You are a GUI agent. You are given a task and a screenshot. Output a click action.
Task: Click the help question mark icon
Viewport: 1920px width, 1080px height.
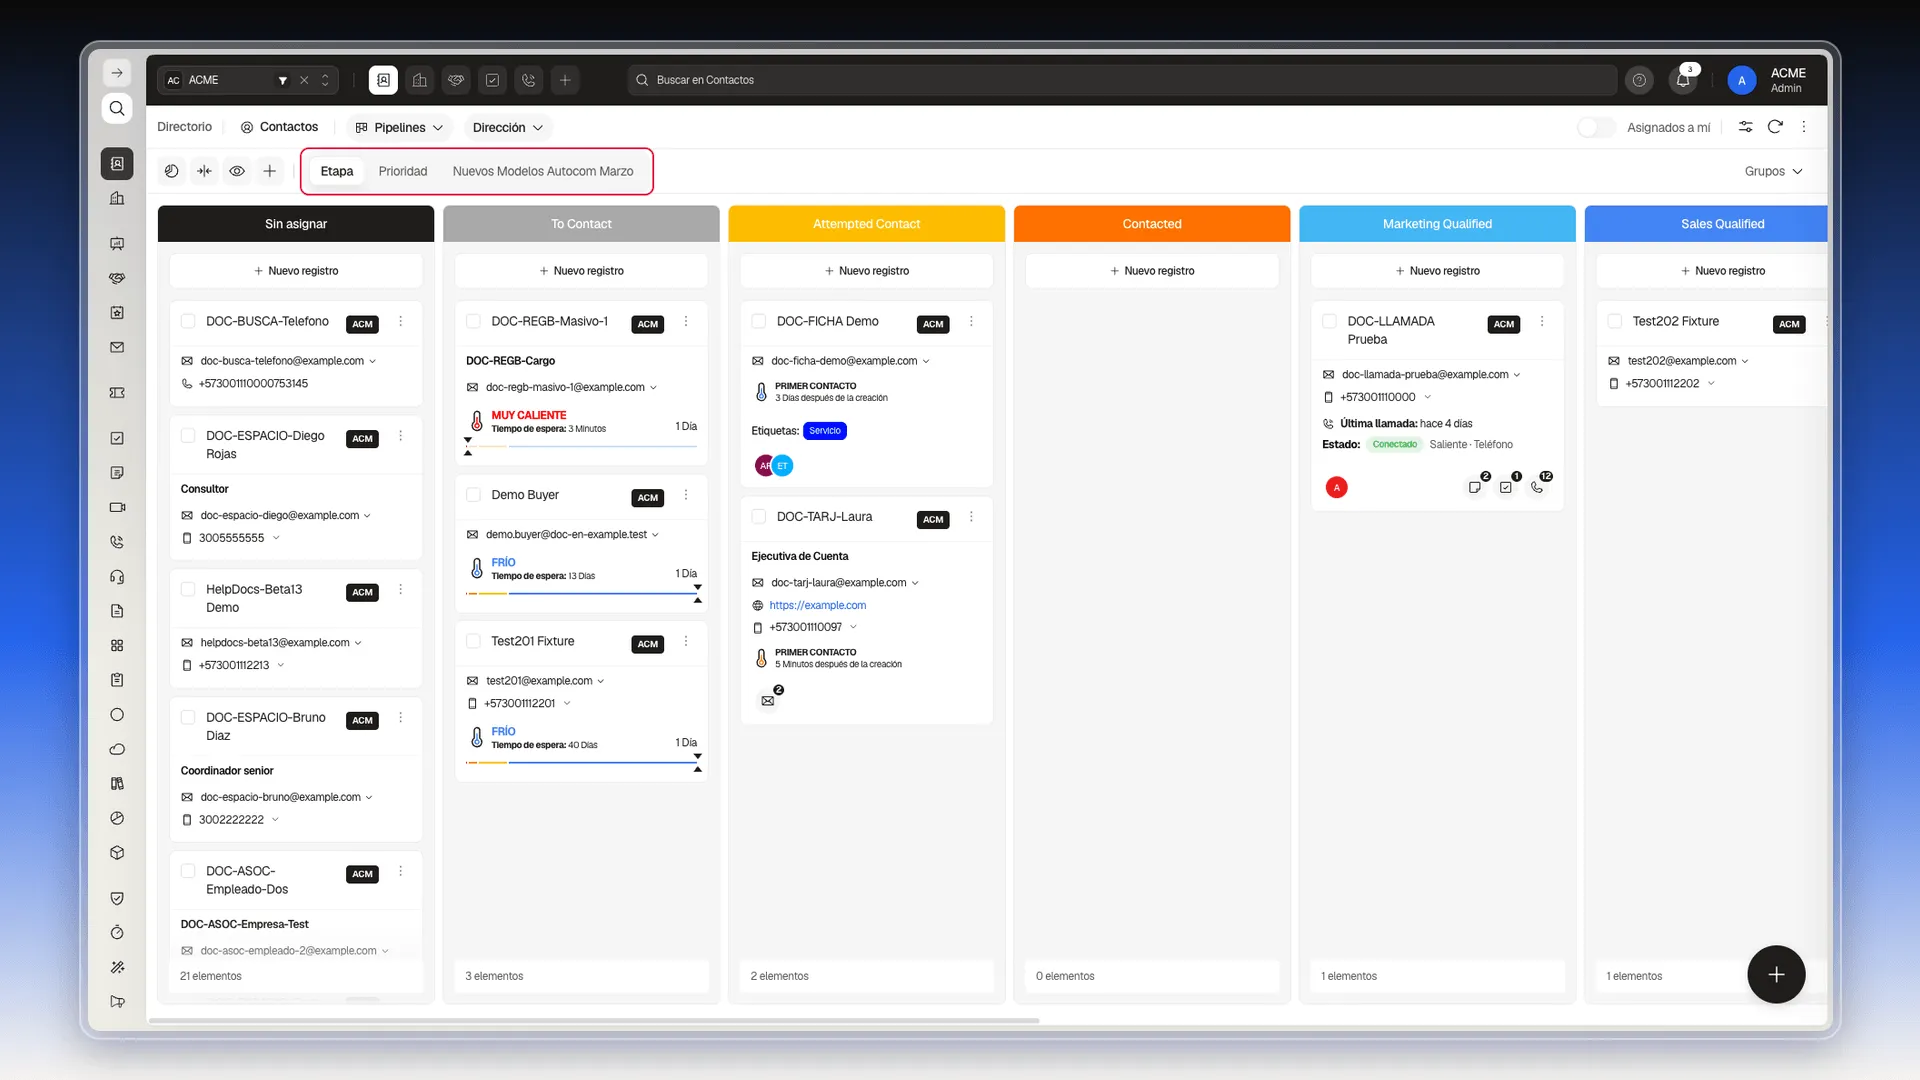point(1639,80)
